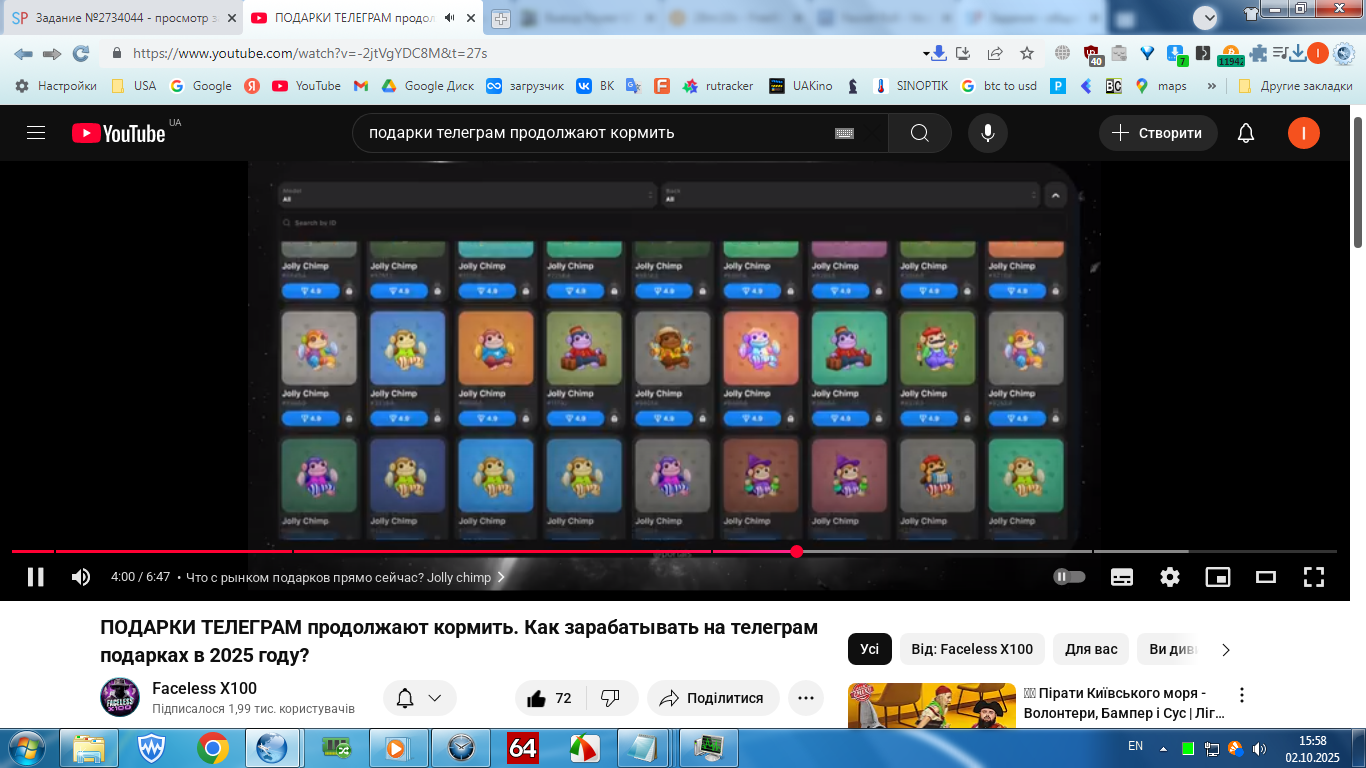Click the video progress bar scrubber
This screenshot has width=1366, height=768.
(x=797, y=551)
